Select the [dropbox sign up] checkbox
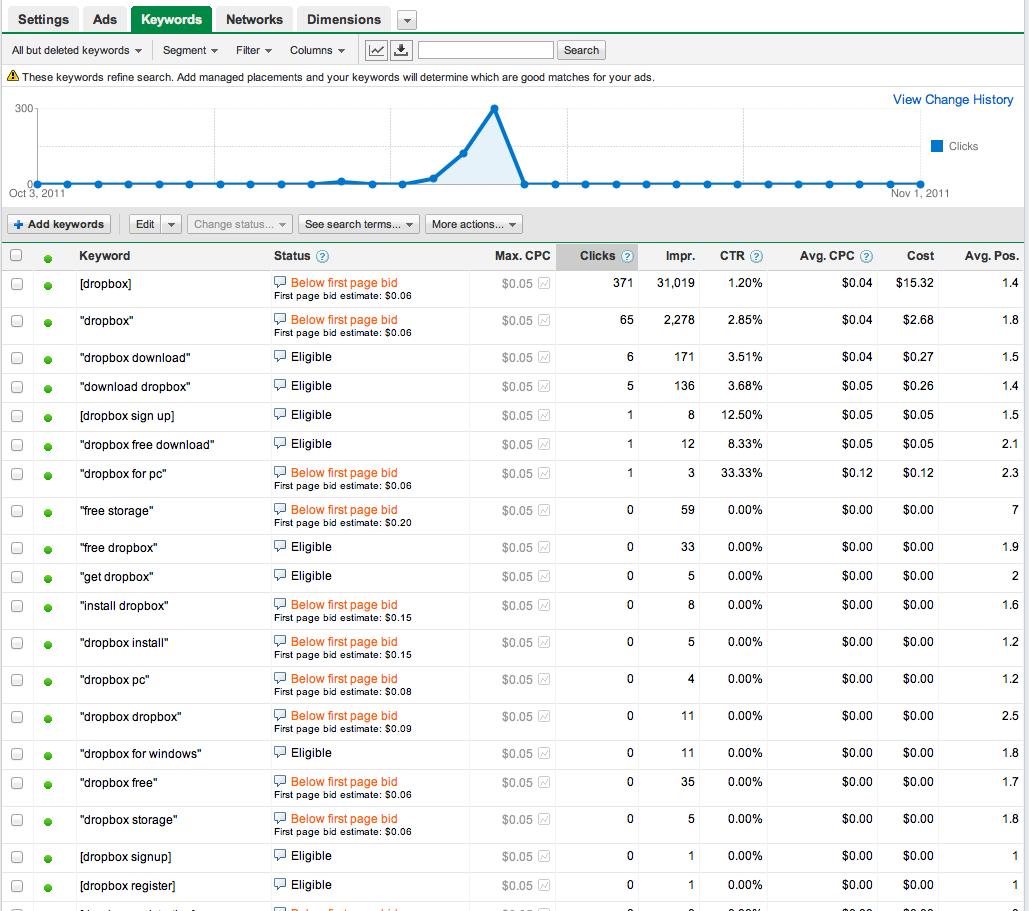The width and height of the screenshot is (1029, 911). [x=17, y=416]
